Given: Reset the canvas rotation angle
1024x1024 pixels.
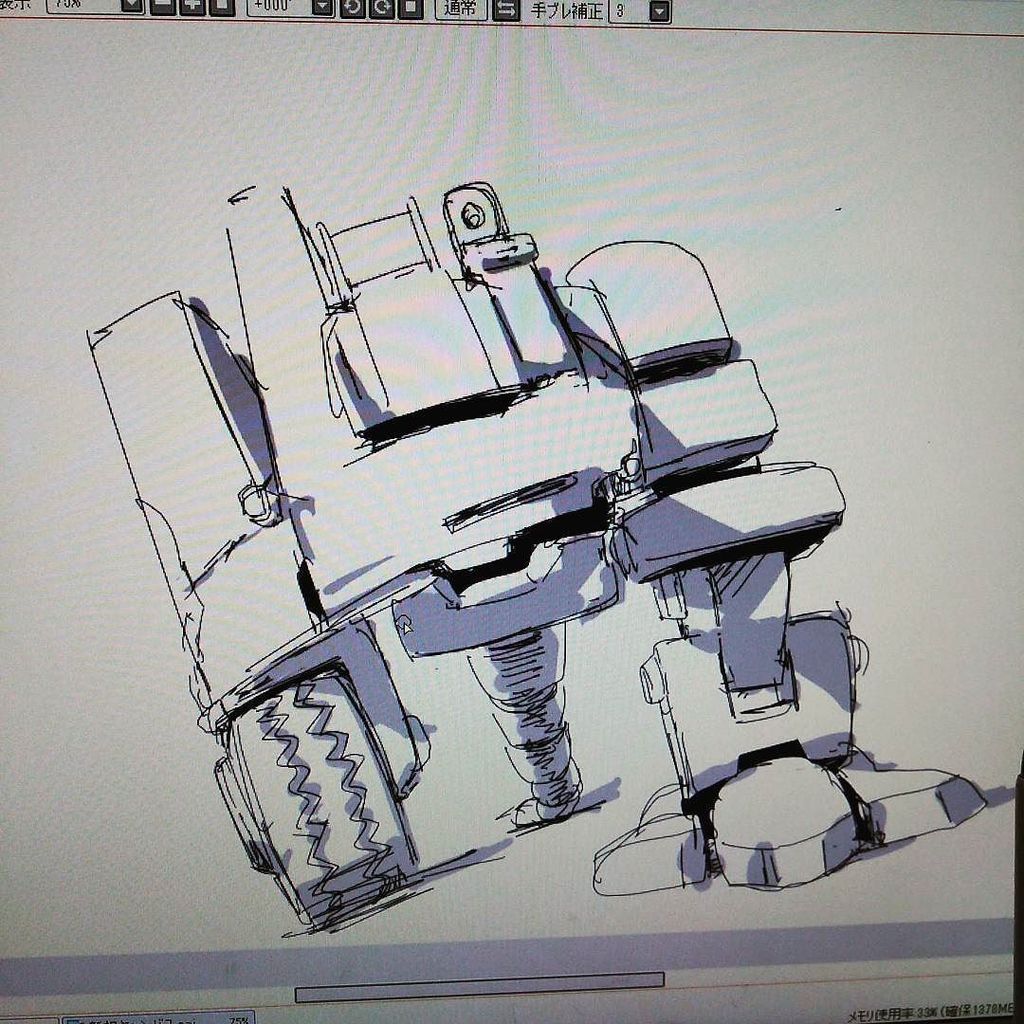Looking at the screenshot, I should pos(410,8).
